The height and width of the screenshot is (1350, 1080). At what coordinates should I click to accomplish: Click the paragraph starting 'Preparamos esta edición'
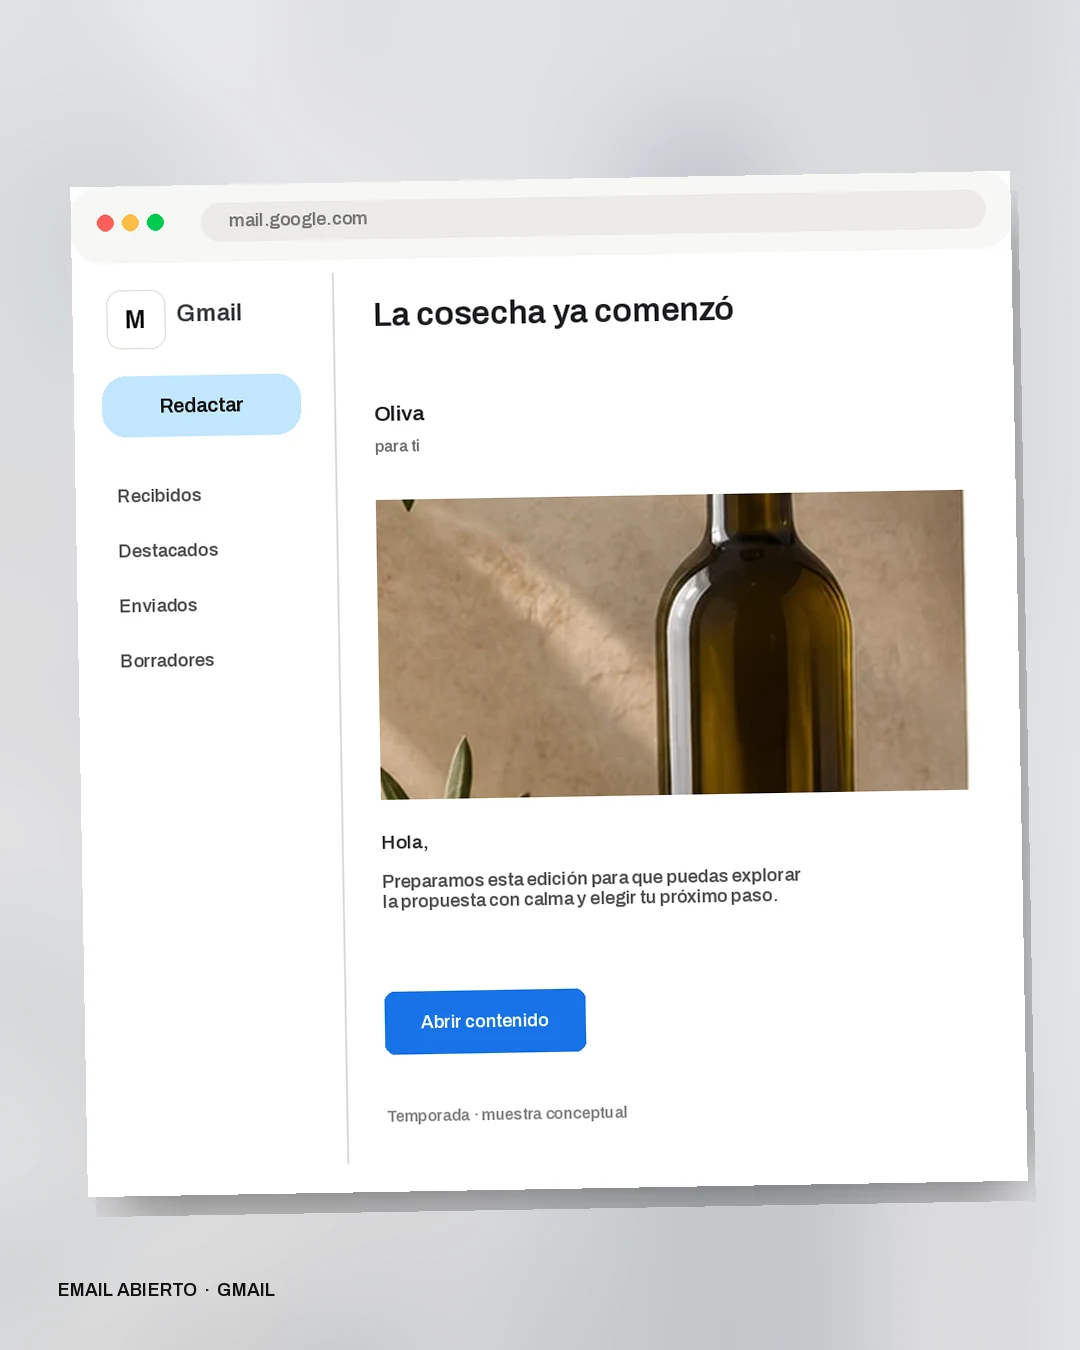click(x=591, y=888)
